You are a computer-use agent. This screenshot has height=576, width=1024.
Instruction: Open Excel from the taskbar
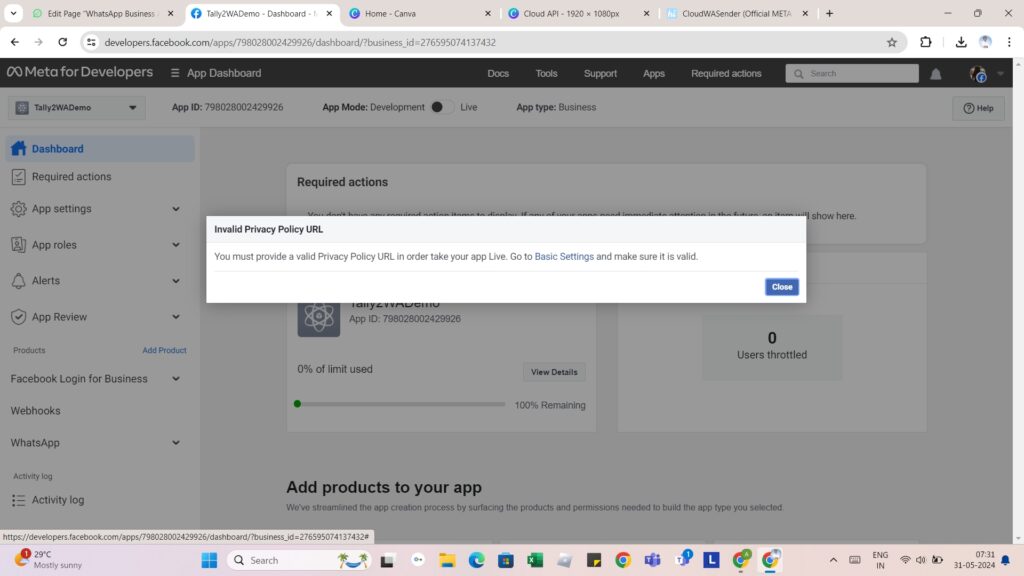pos(536,560)
